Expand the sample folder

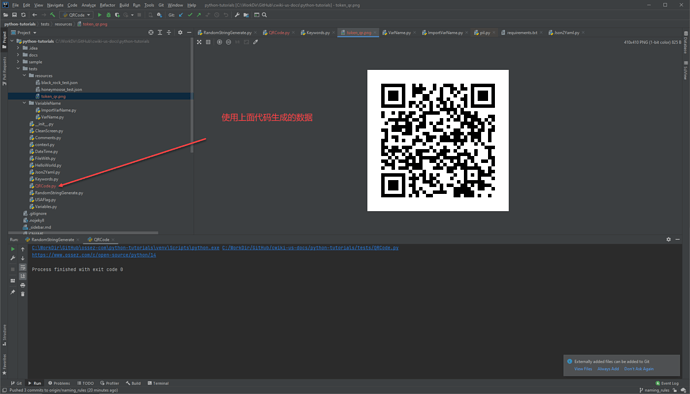[18, 62]
